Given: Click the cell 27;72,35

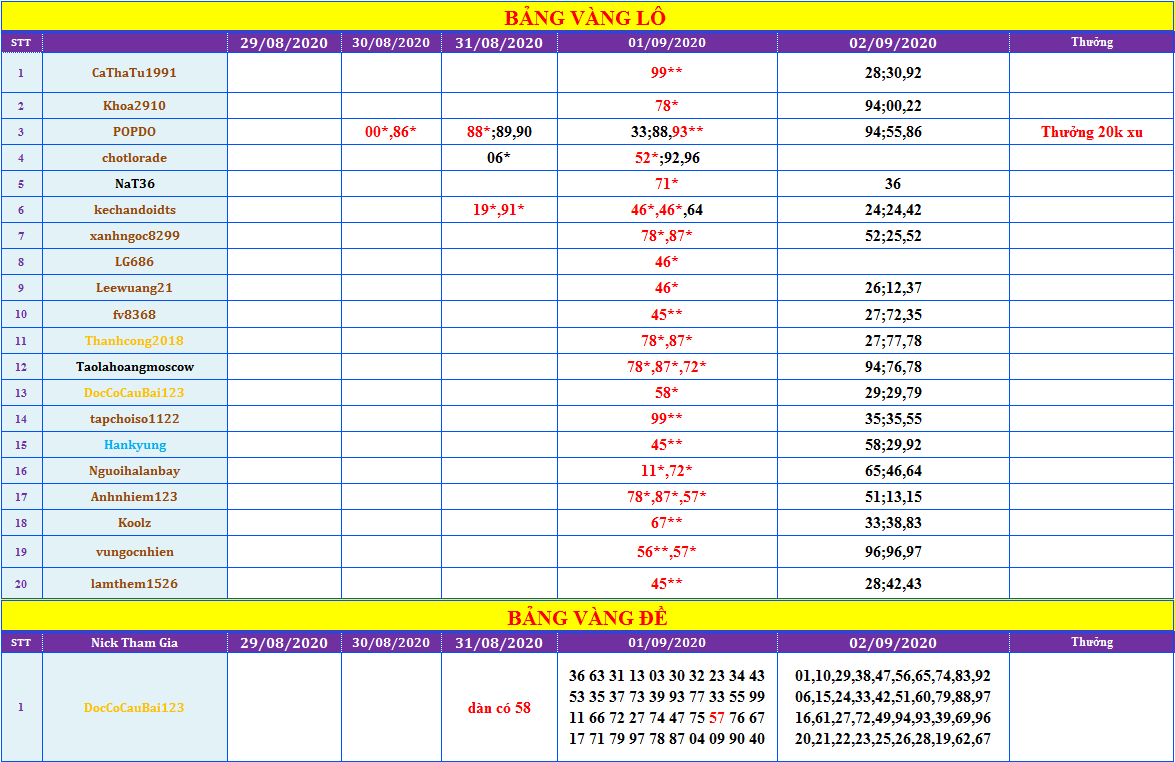Looking at the screenshot, I should (893, 315).
